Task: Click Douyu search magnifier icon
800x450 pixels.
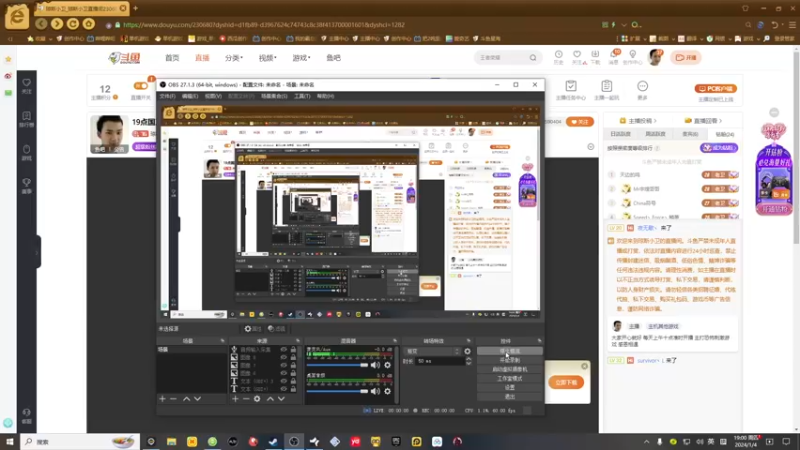Action: (533, 58)
